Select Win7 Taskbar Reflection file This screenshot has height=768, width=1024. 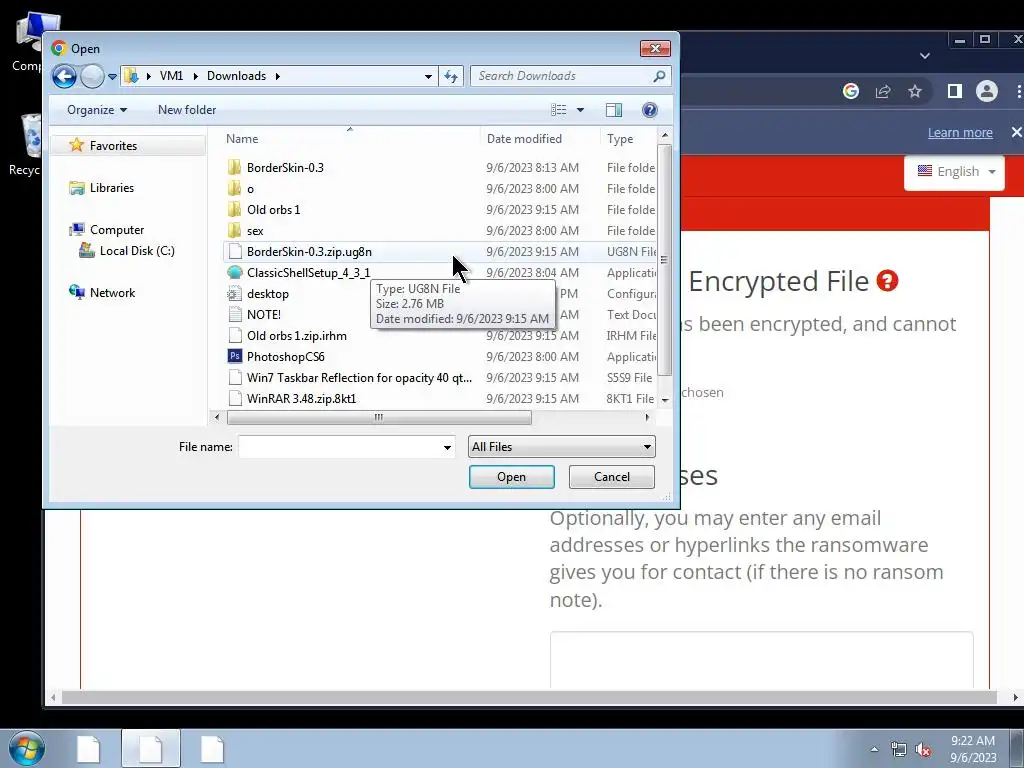click(359, 377)
